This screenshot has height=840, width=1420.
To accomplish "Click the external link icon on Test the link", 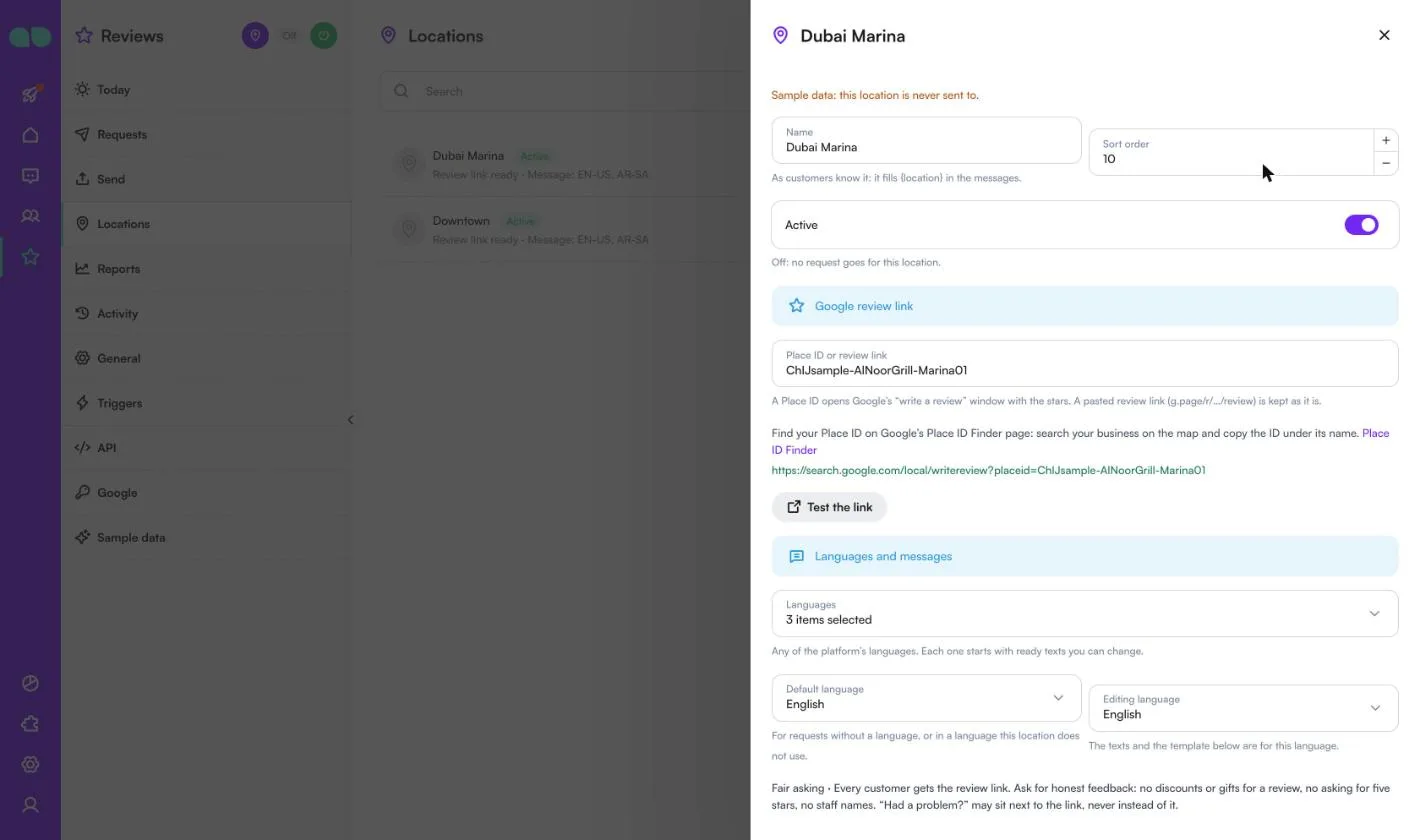I will pos(794,507).
